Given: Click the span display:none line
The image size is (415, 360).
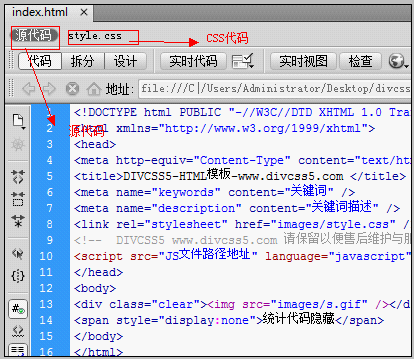Looking at the screenshot, I should coord(229,320).
